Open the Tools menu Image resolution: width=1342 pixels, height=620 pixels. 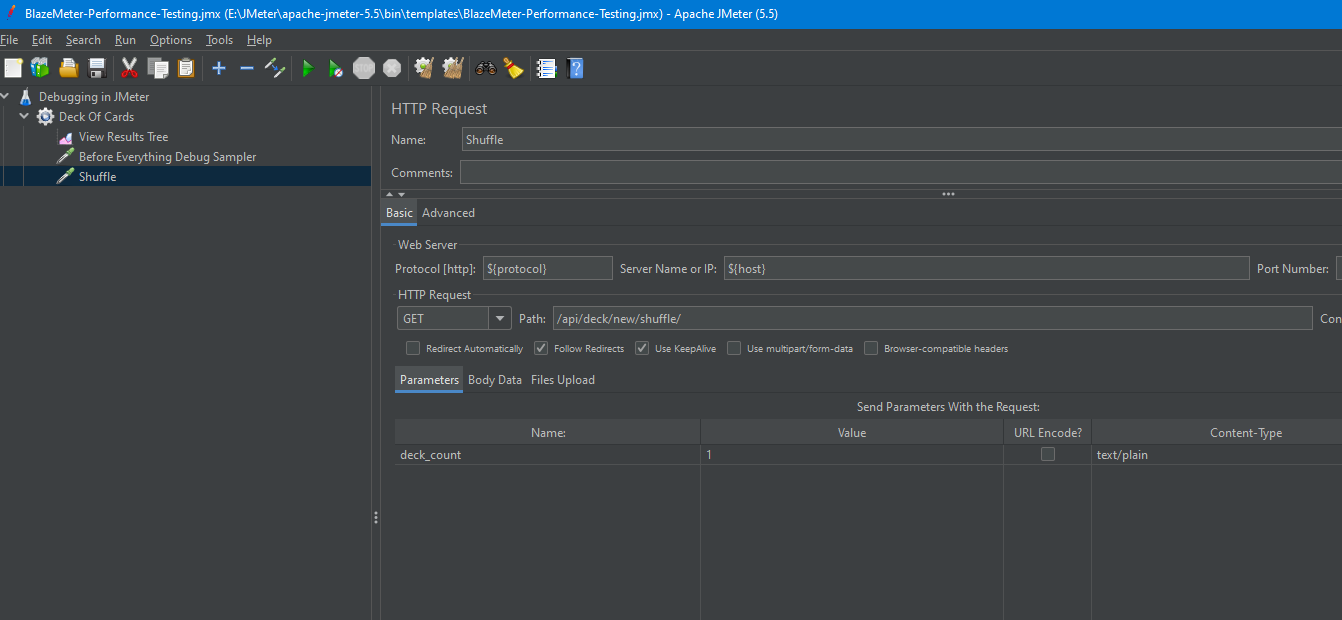pos(219,40)
